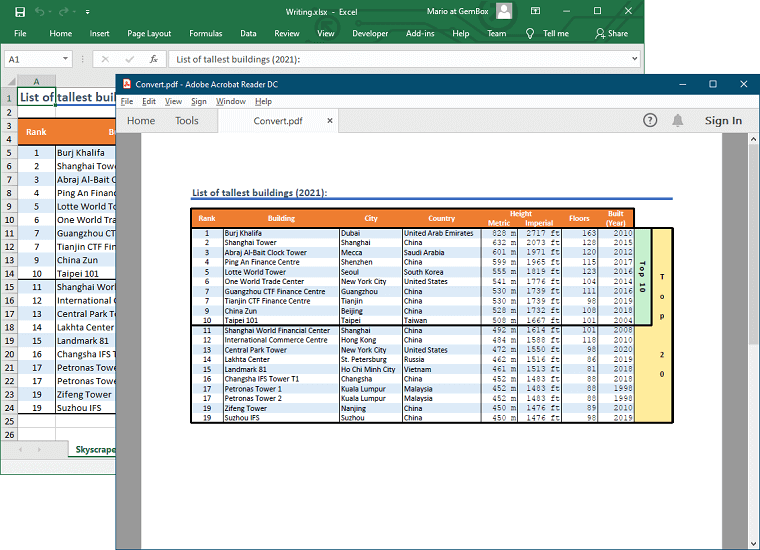The width and height of the screenshot is (760, 550).
Task: Open the Customize Quick Access Toolbar dropdown
Action: pyautogui.click(x=86, y=12)
